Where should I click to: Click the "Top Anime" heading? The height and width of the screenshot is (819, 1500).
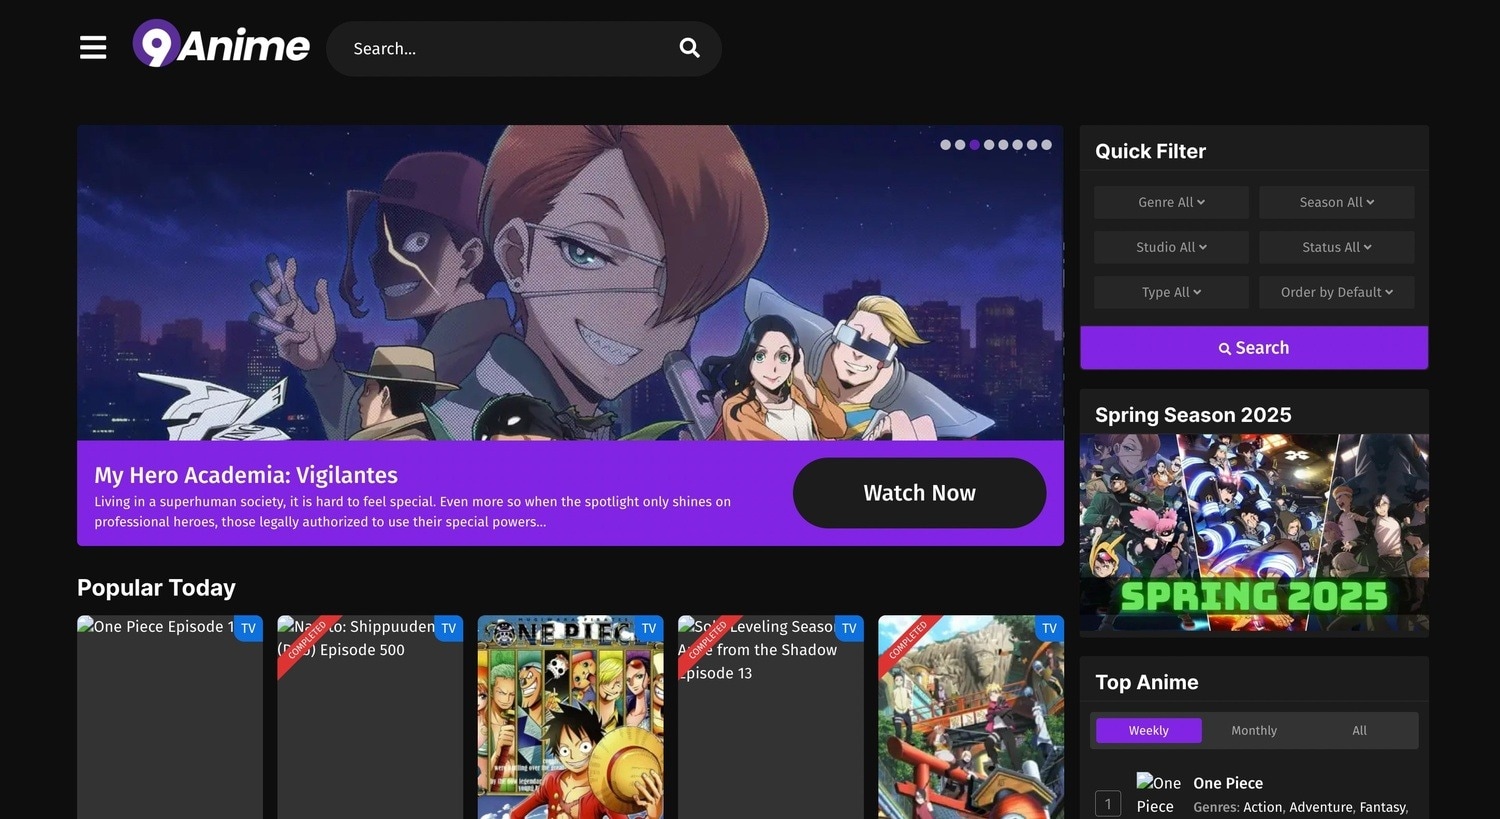(x=1146, y=682)
